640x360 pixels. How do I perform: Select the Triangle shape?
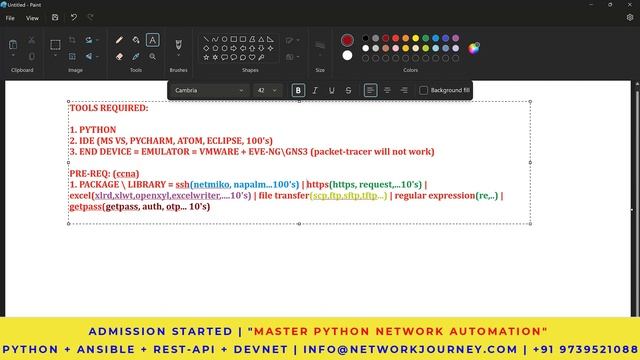point(261,39)
